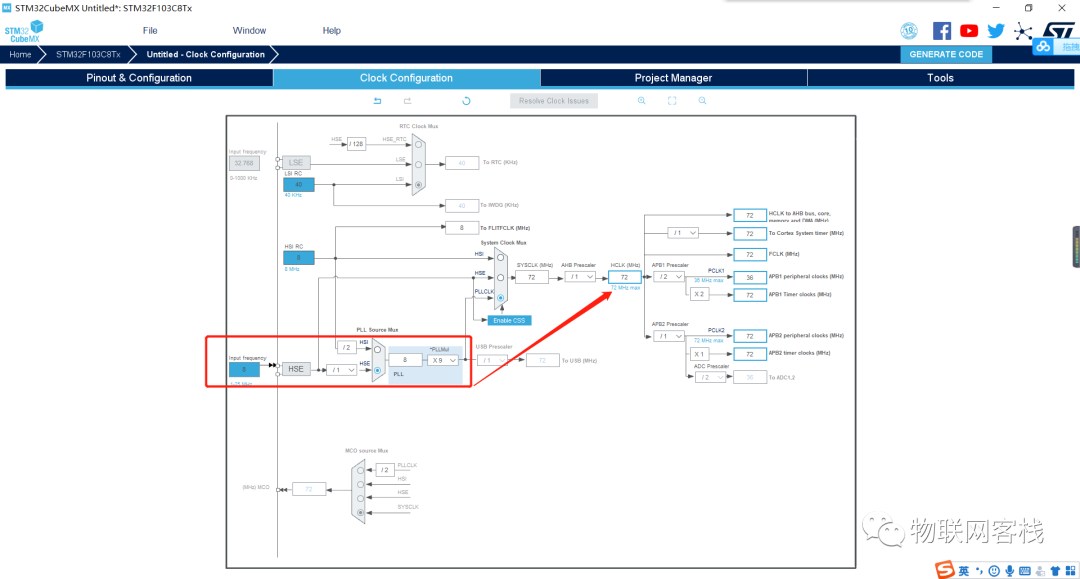Open the AHB Prescaler dropdown

(x=580, y=277)
